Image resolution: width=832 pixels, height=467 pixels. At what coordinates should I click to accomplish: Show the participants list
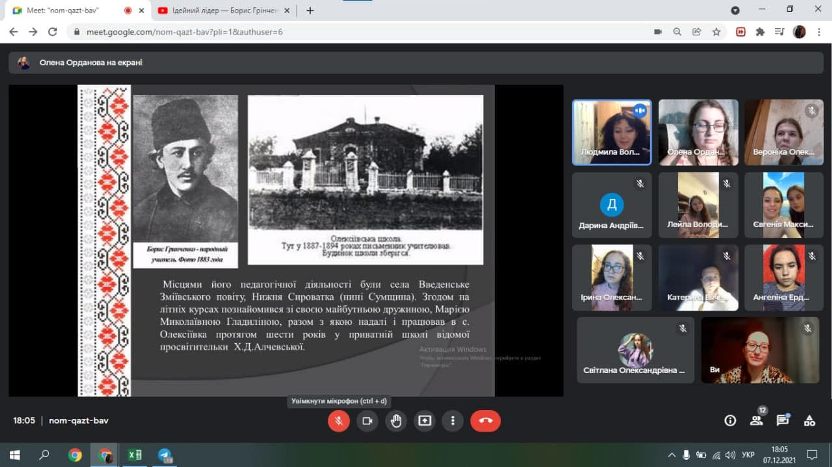click(x=756, y=421)
